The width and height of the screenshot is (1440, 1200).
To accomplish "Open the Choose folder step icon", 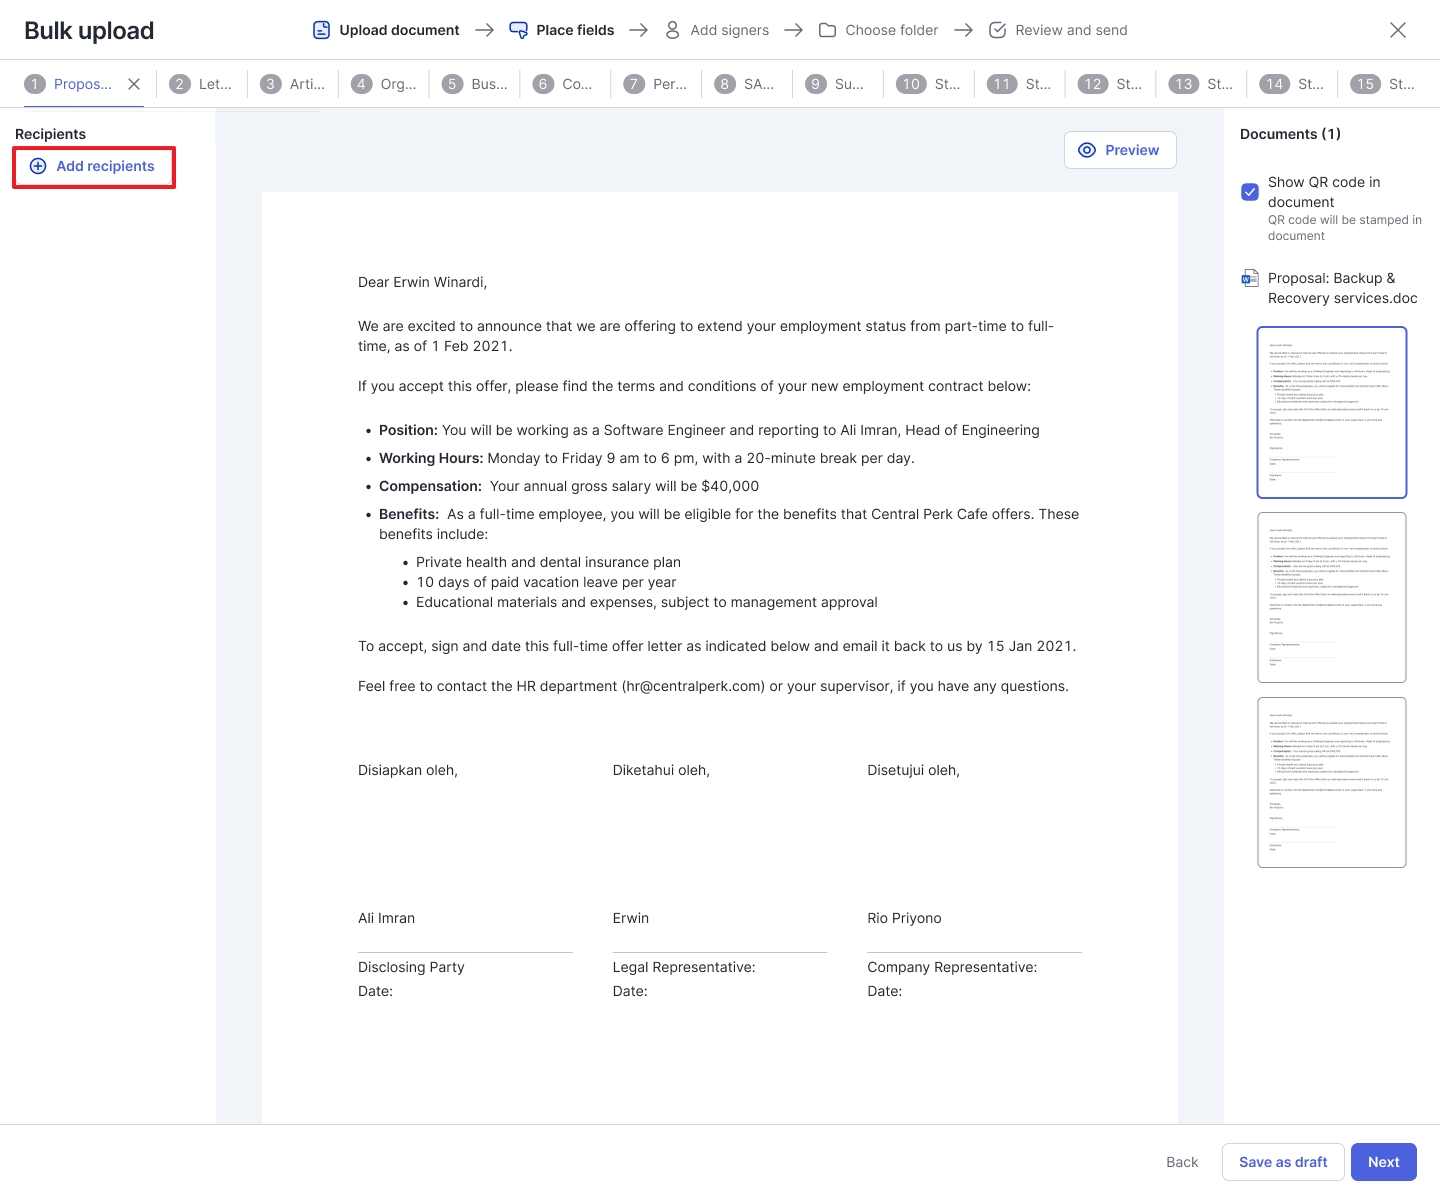I will (827, 30).
